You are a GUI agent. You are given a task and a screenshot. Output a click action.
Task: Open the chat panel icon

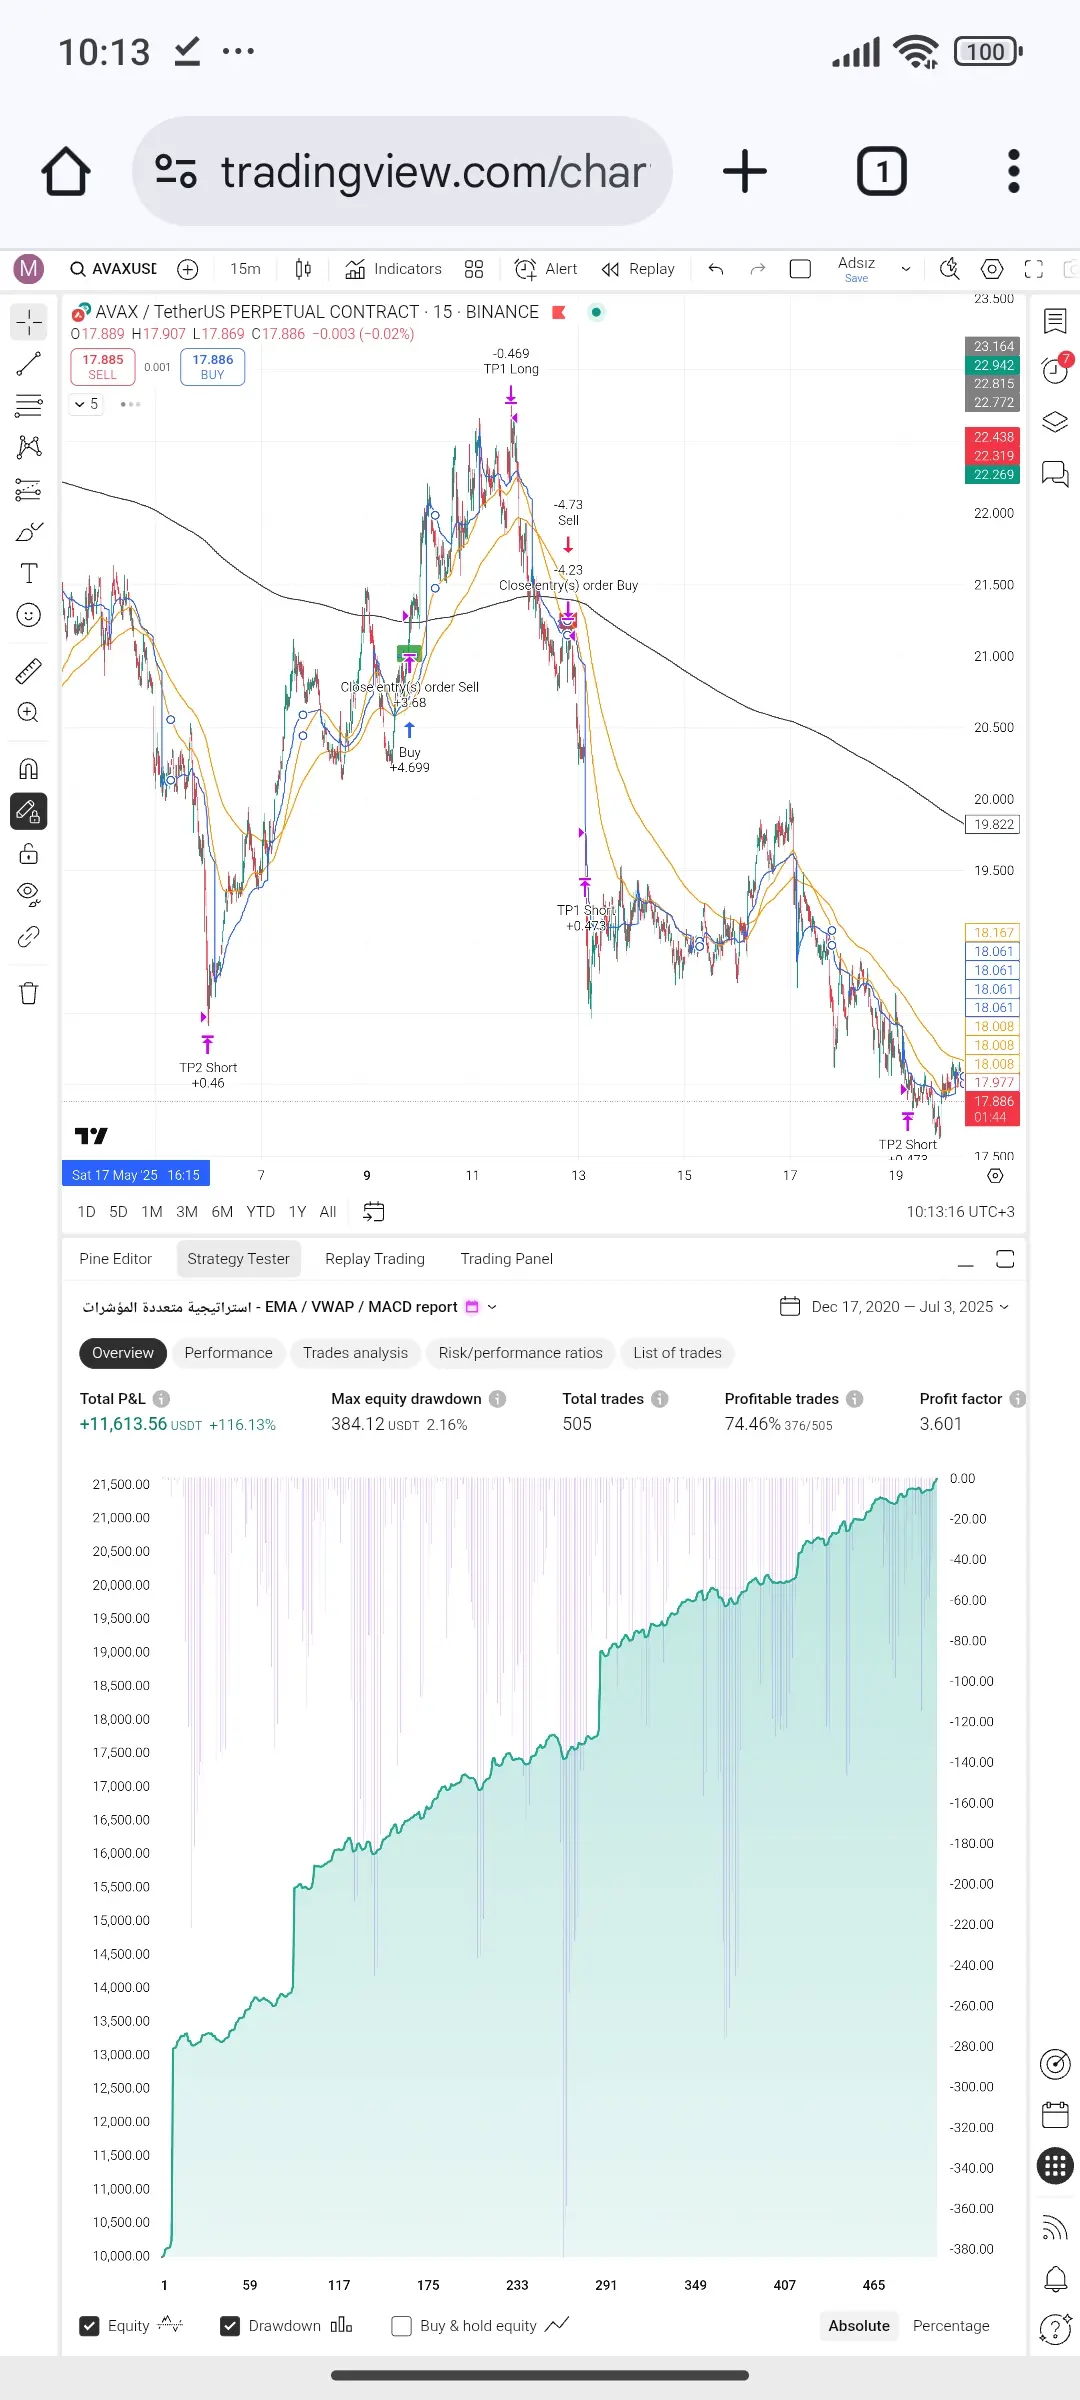coord(1055,473)
